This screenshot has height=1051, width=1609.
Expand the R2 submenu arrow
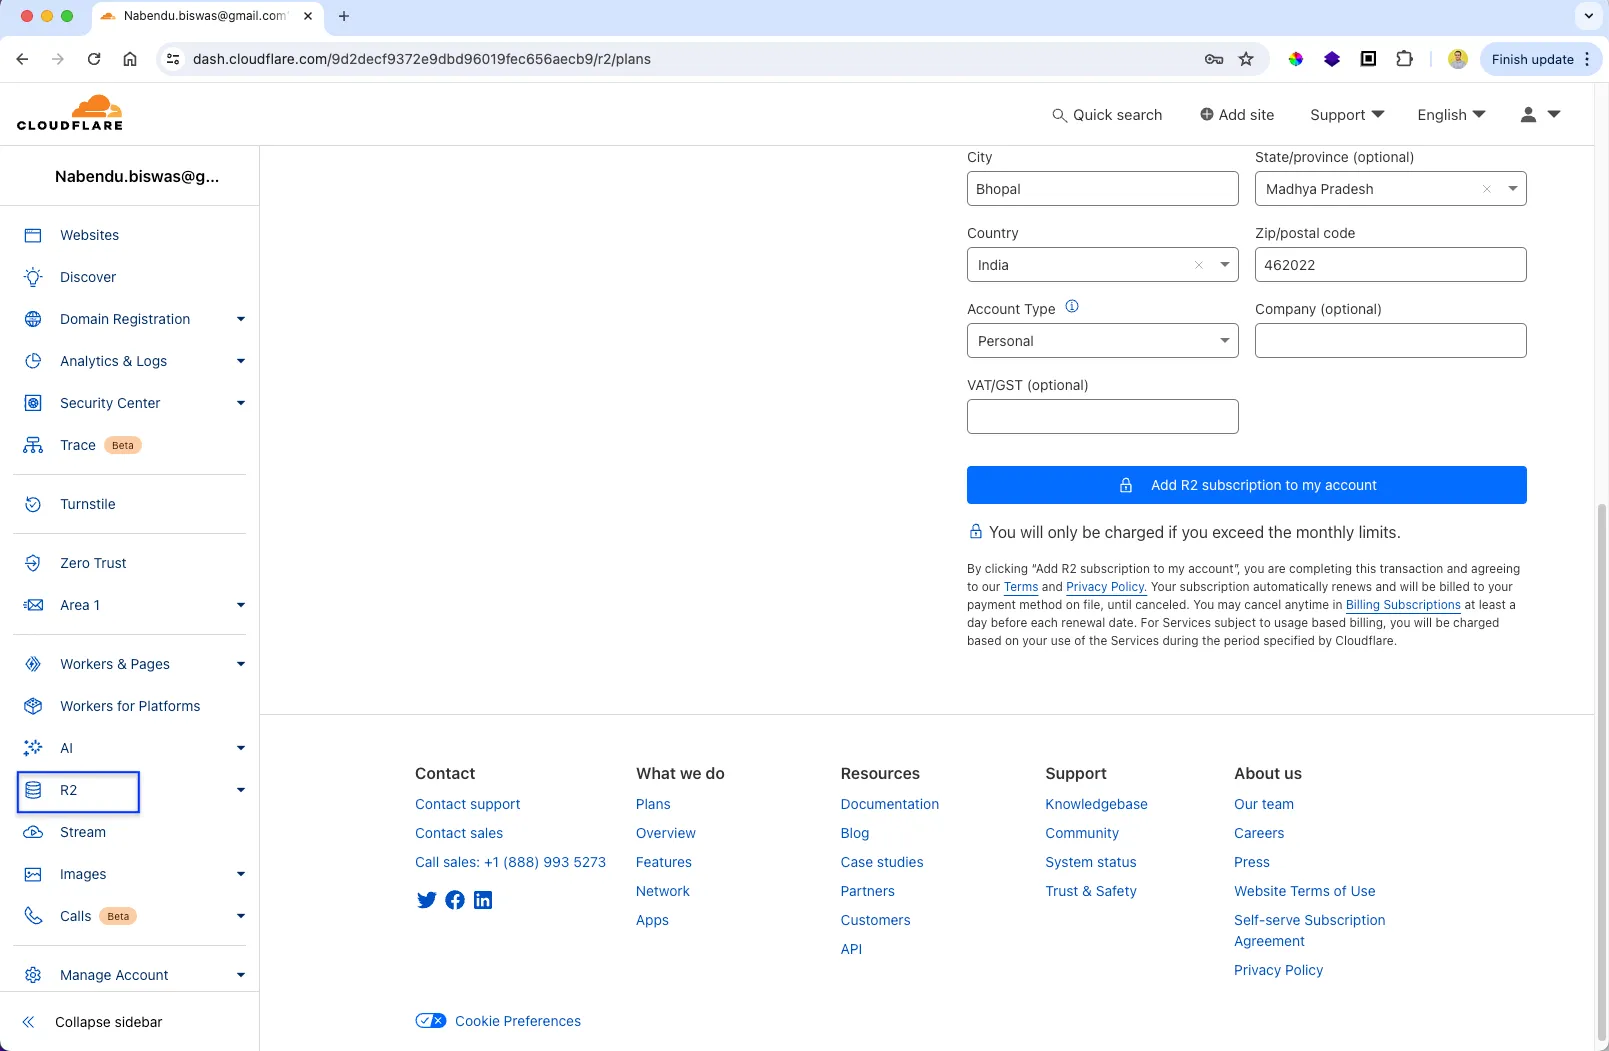241,790
